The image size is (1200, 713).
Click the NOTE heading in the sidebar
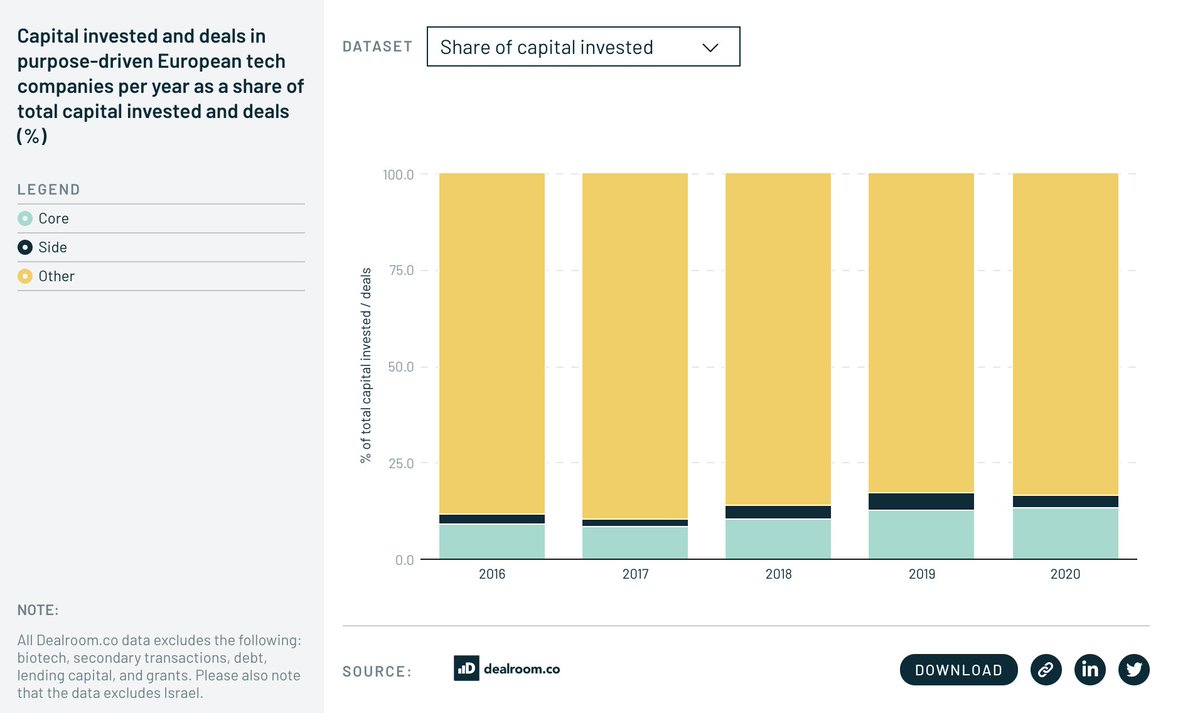[37, 609]
